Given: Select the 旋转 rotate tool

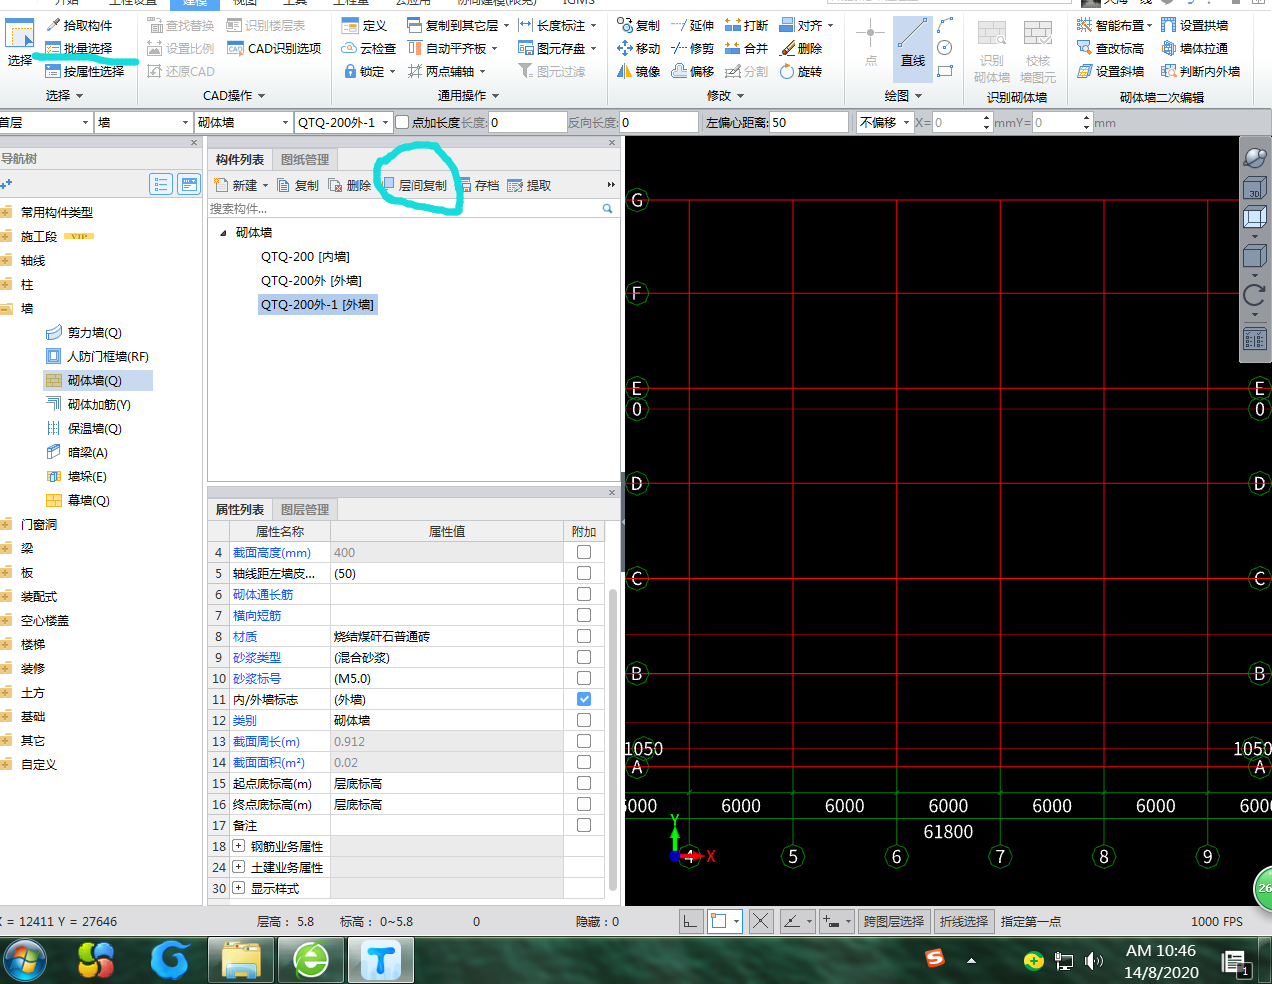Looking at the screenshot, I should pos(801,71).
